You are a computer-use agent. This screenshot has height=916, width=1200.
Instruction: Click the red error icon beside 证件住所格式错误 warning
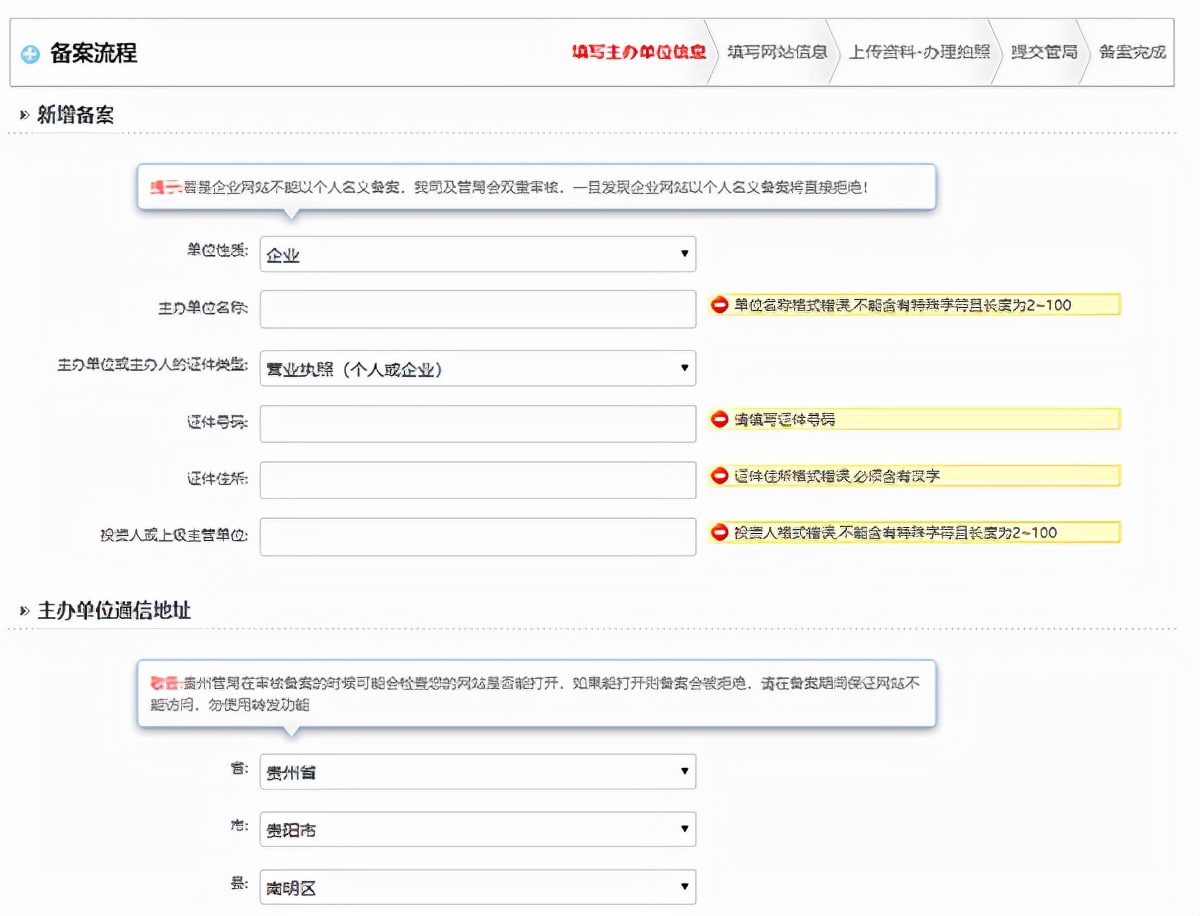(x=719, y=475)
